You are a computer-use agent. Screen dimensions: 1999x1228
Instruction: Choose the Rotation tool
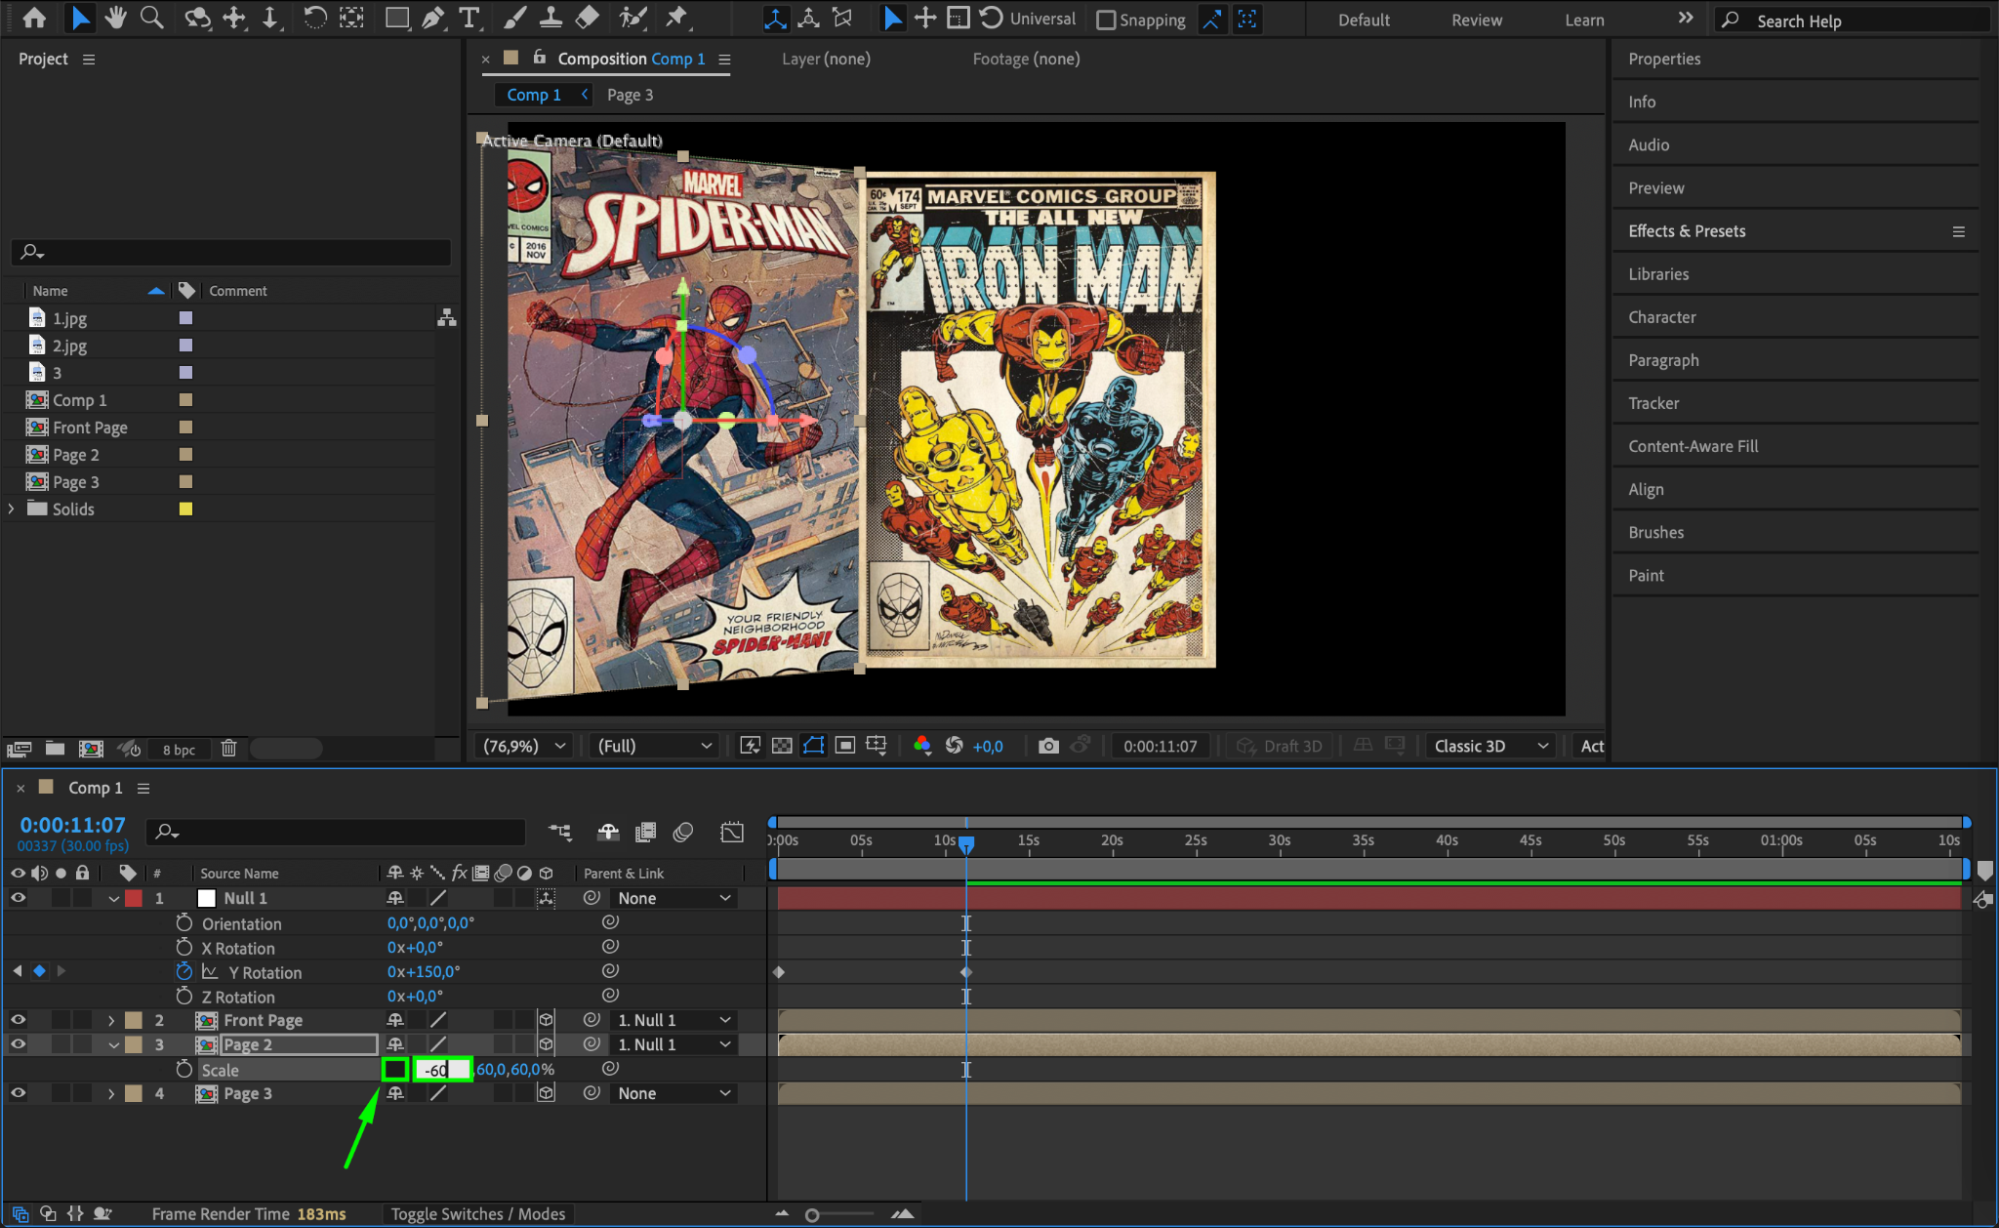(314, 18)
